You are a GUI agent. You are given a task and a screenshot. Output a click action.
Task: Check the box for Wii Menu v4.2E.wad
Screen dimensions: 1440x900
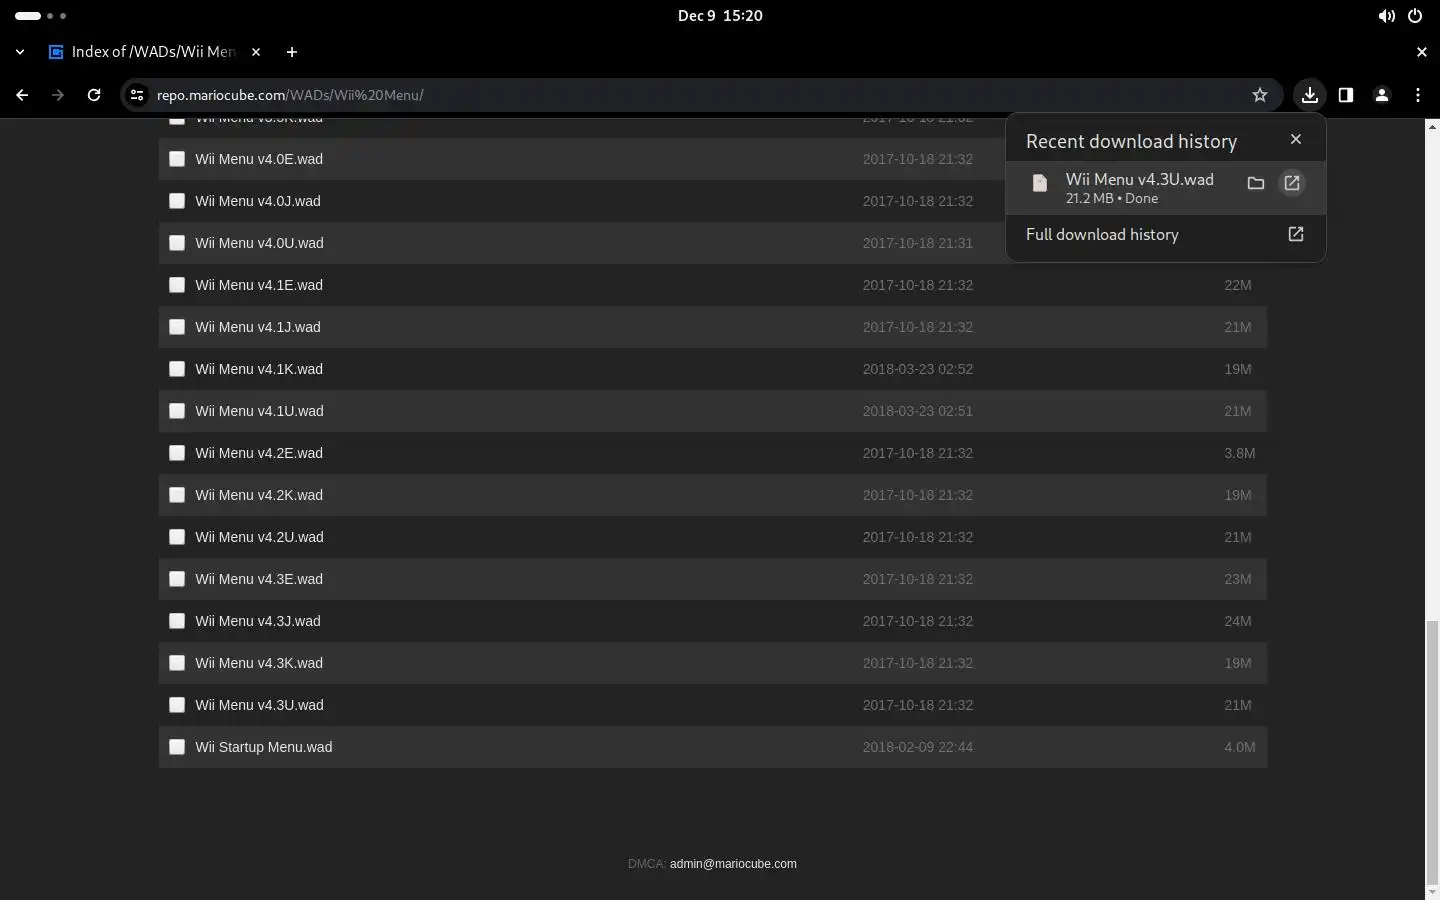(x=177, y=453)
